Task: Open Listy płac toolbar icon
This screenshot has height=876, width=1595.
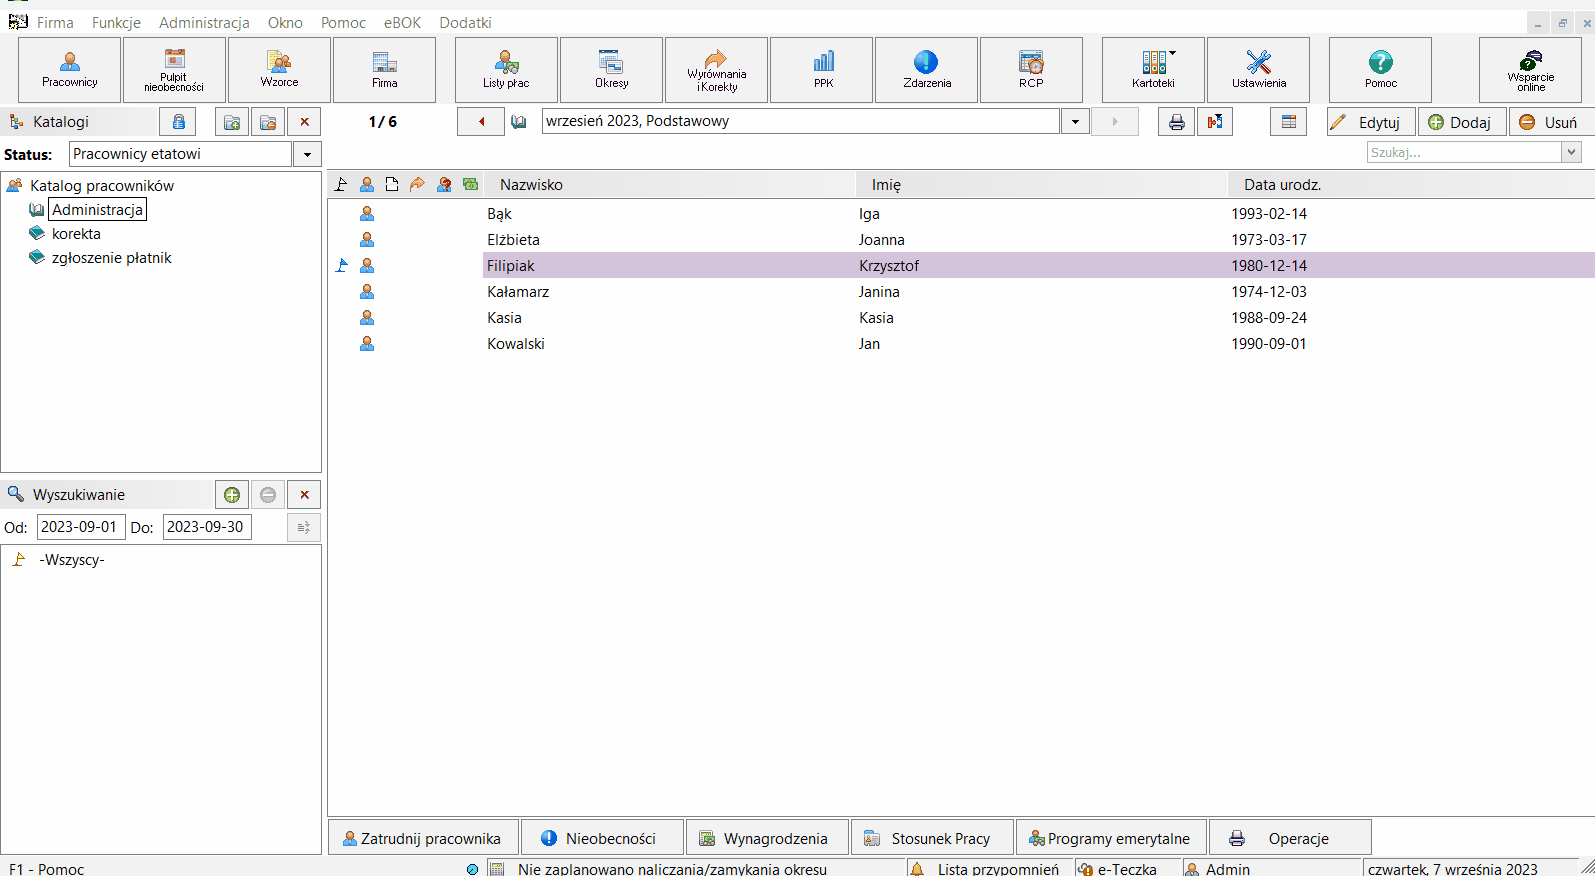Action: point(506,70)
